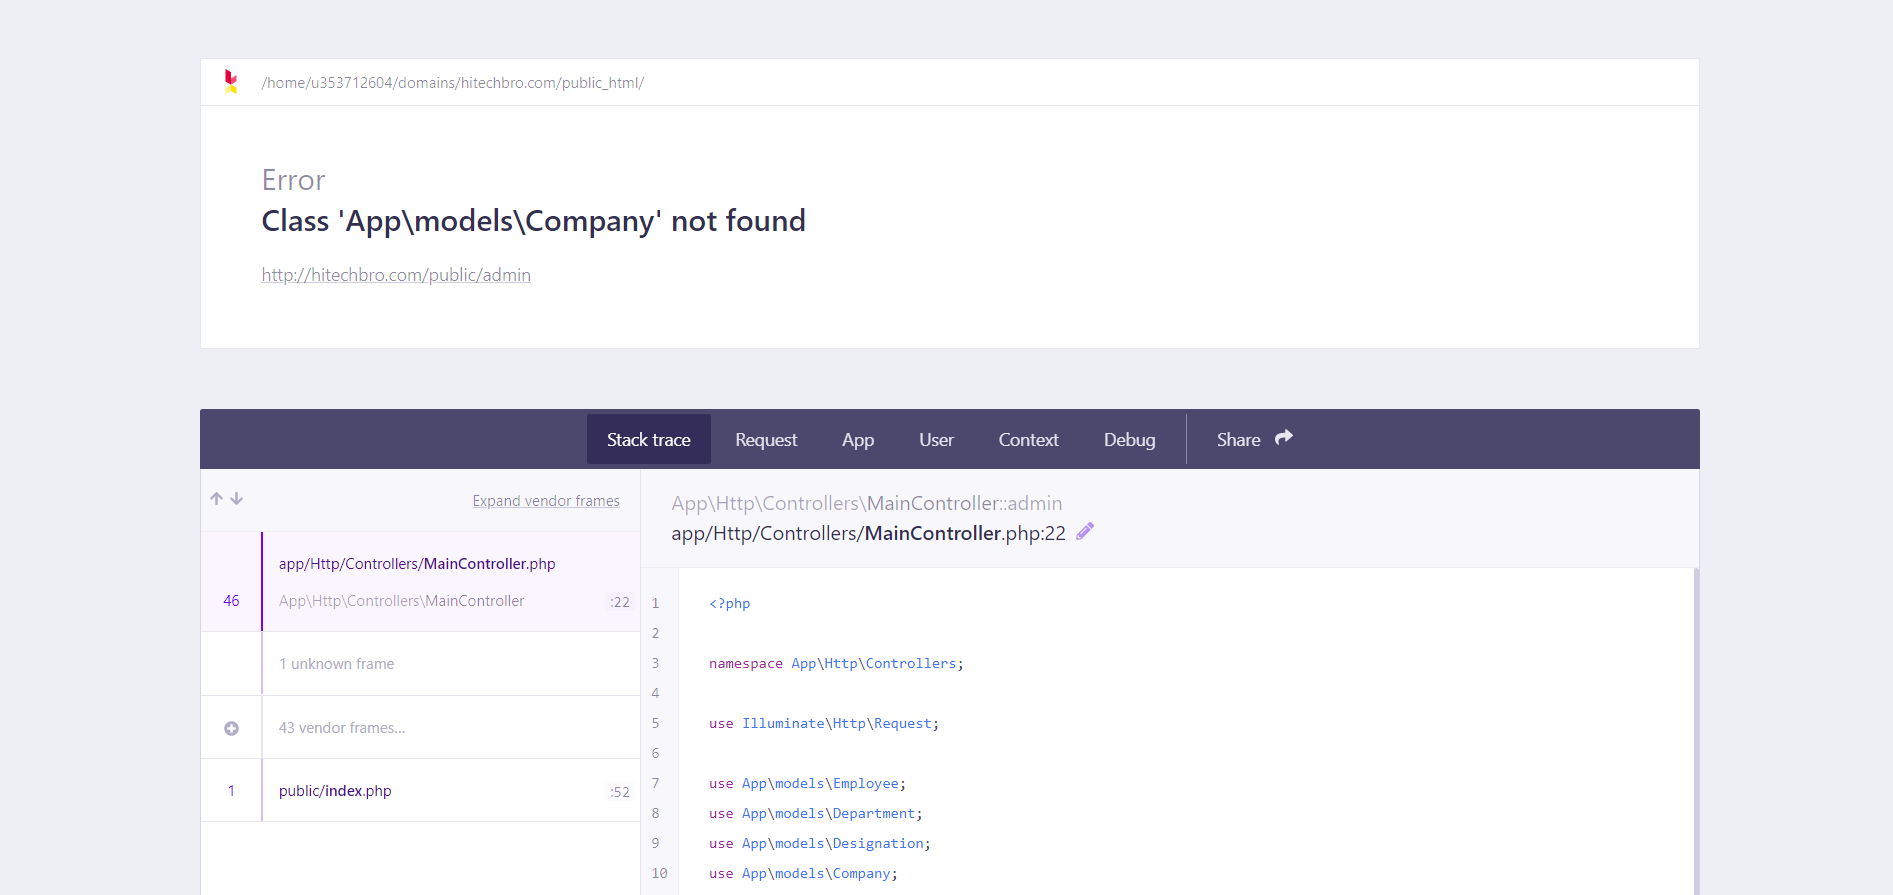Image resolution: width=1893 pixels, height=895 pixels.
Task: Expand the 43 vendor frames row
Action: pyautogui.click(x=342, y=728)
